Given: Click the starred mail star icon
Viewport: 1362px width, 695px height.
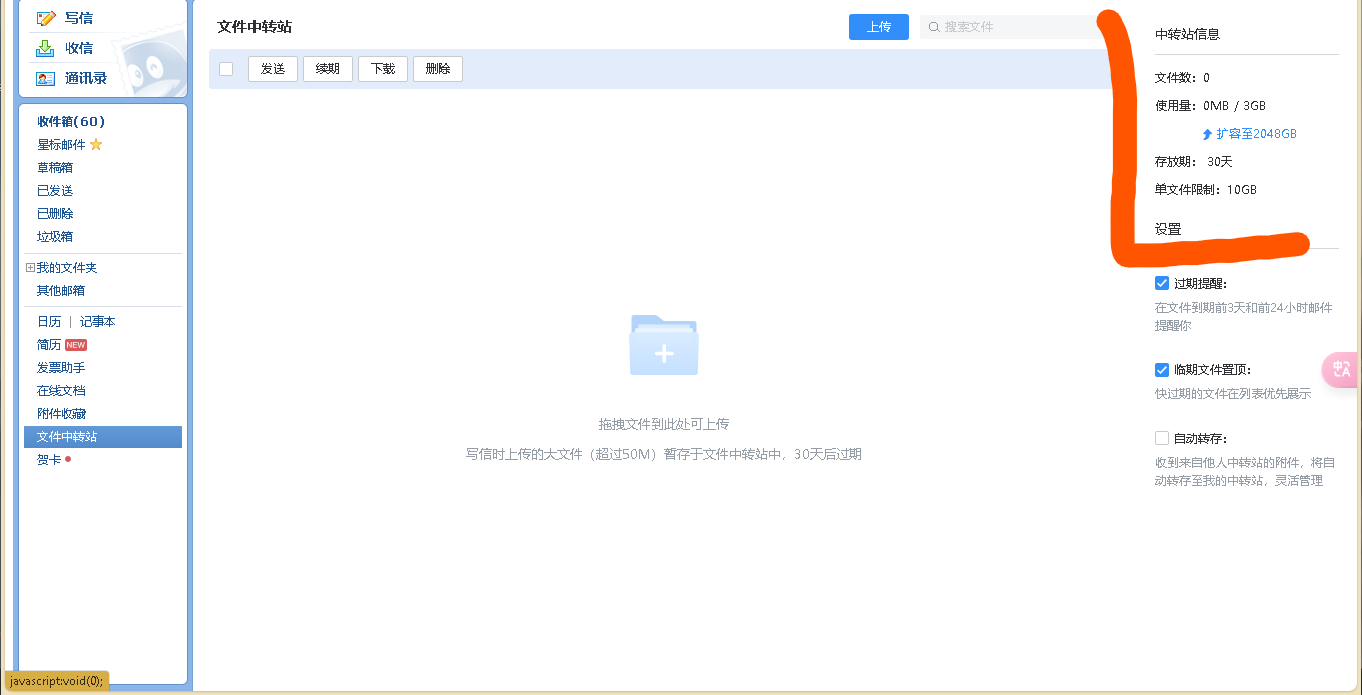Looking at the screenshot, I should click(x=96, y=145).
